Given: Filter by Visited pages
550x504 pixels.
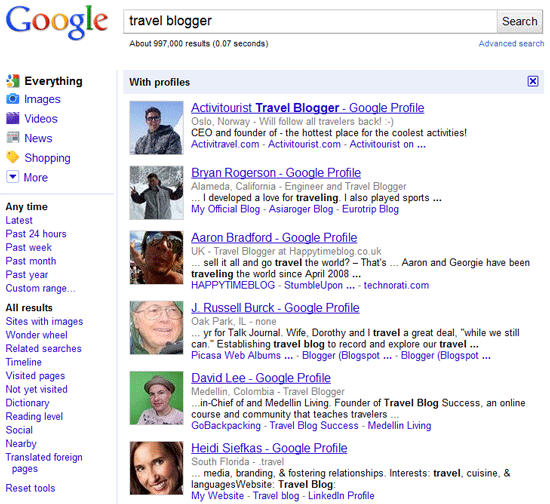Looking at the screenshot, I should [x=35, y=376].
